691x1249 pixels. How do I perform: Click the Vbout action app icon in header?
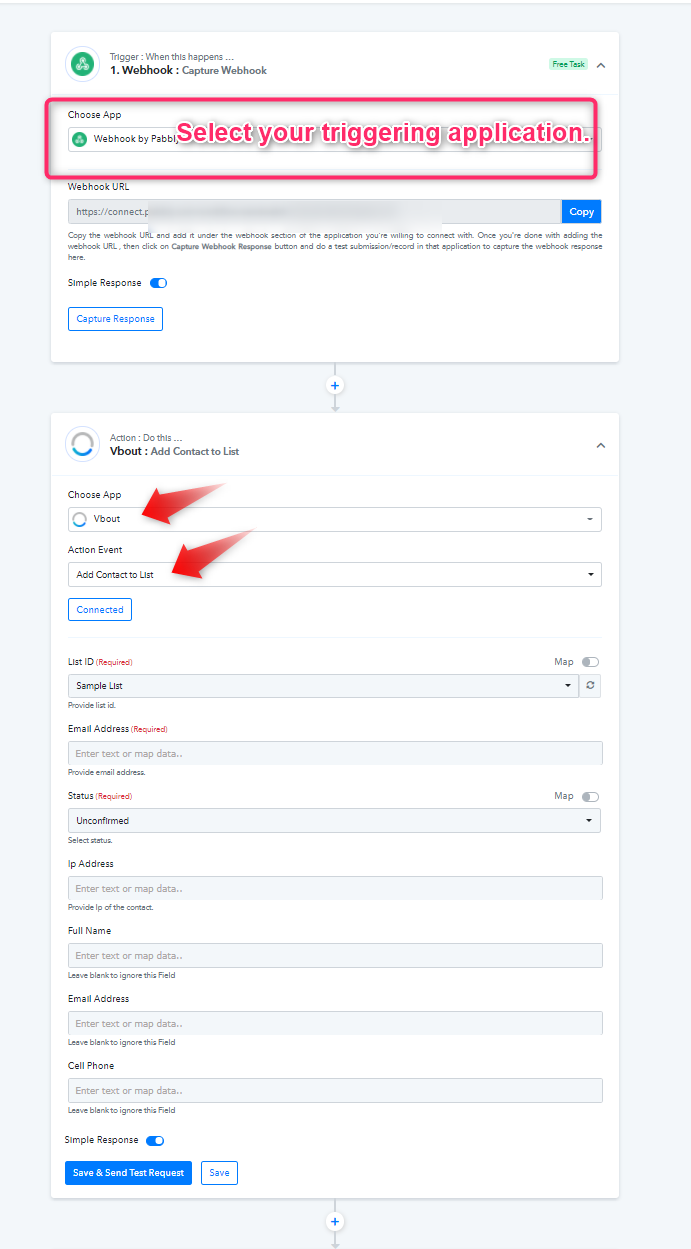(82, 444)
